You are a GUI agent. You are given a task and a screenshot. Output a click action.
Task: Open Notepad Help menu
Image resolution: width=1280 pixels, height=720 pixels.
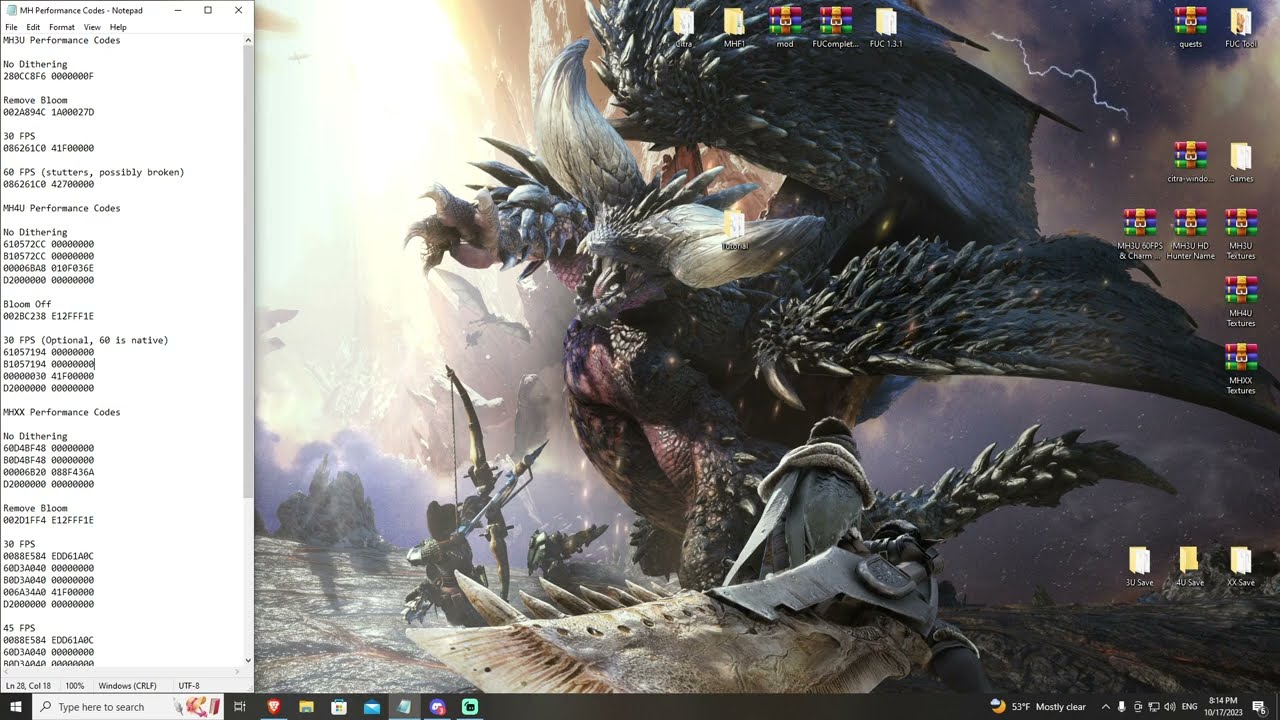coord(118,27)
